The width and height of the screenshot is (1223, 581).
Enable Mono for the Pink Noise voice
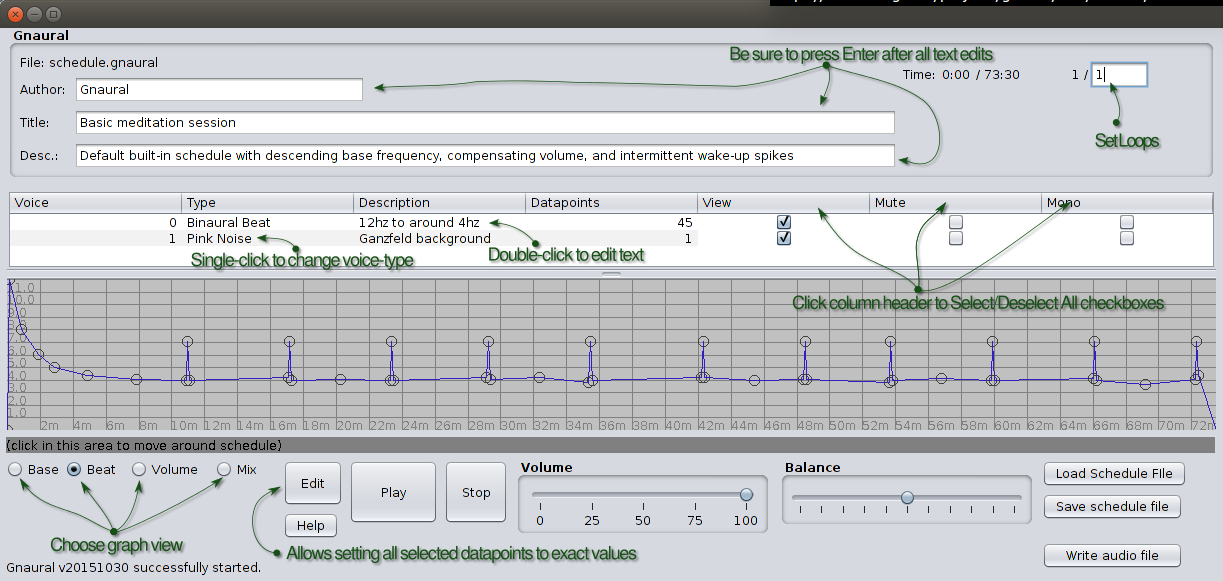[x=1127, y=239]
